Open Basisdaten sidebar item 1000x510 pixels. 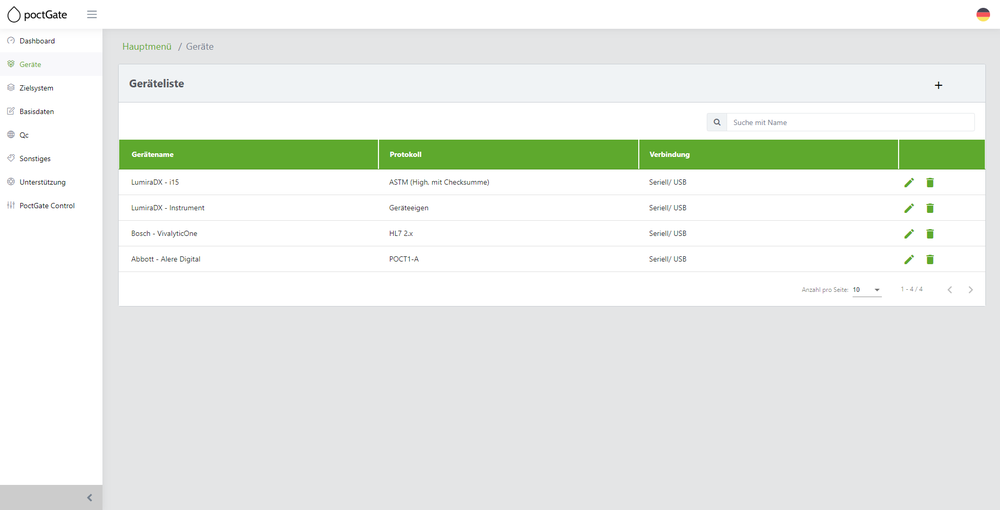pyautogui.click(x=51, y=112)
